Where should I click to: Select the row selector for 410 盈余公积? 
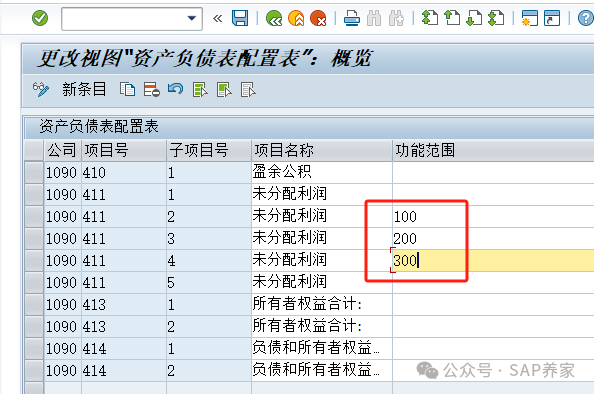click(34, 172)
